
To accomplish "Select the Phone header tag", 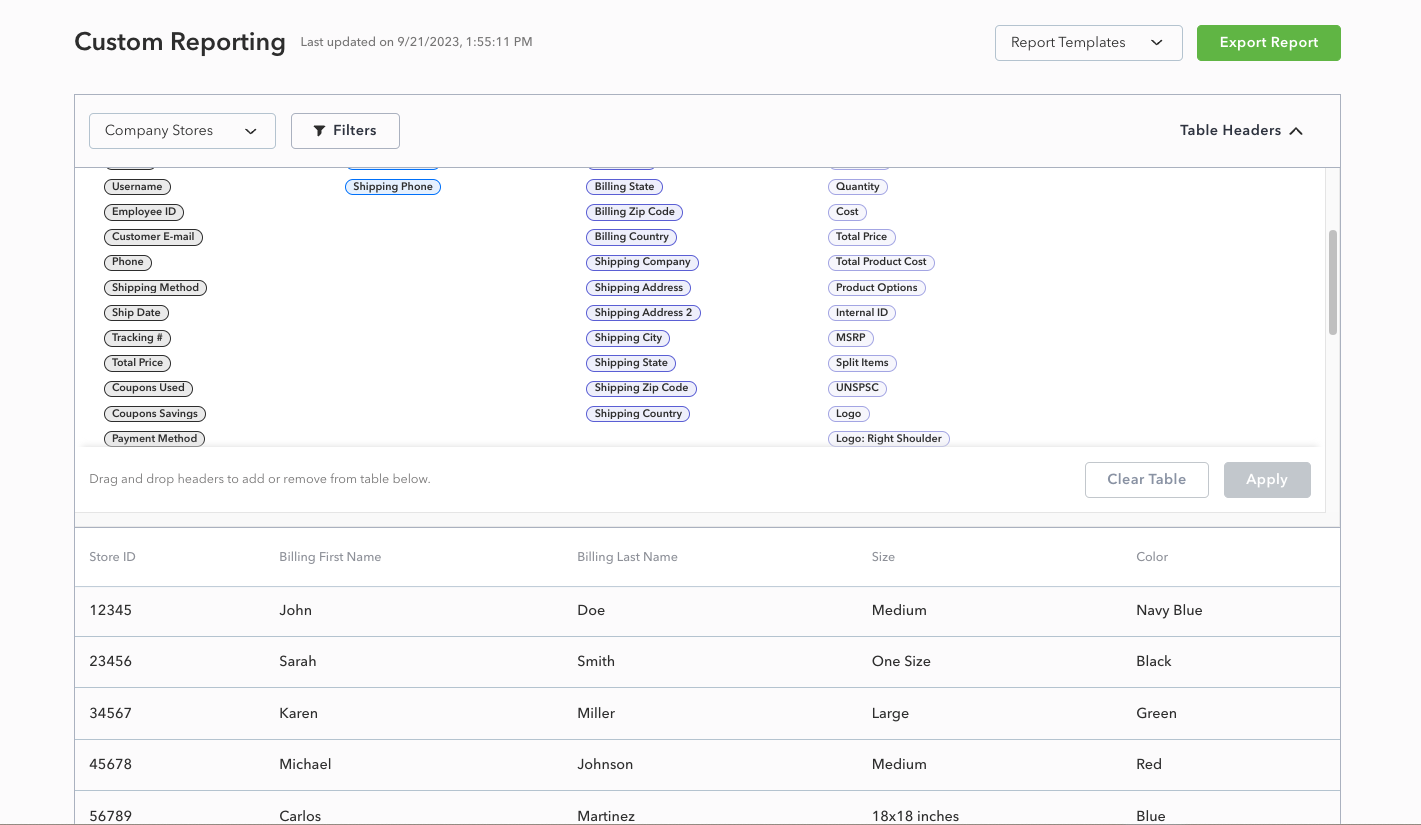I will (128, 262).
